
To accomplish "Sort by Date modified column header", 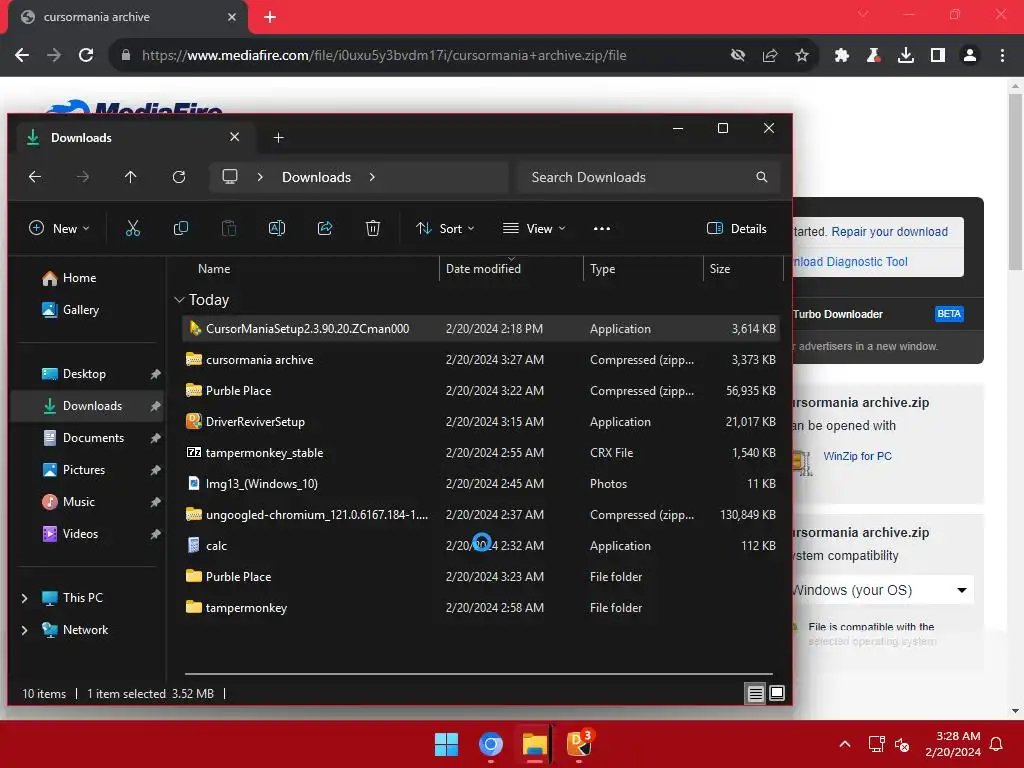I will pyautogui.click(x=511, y=268).
